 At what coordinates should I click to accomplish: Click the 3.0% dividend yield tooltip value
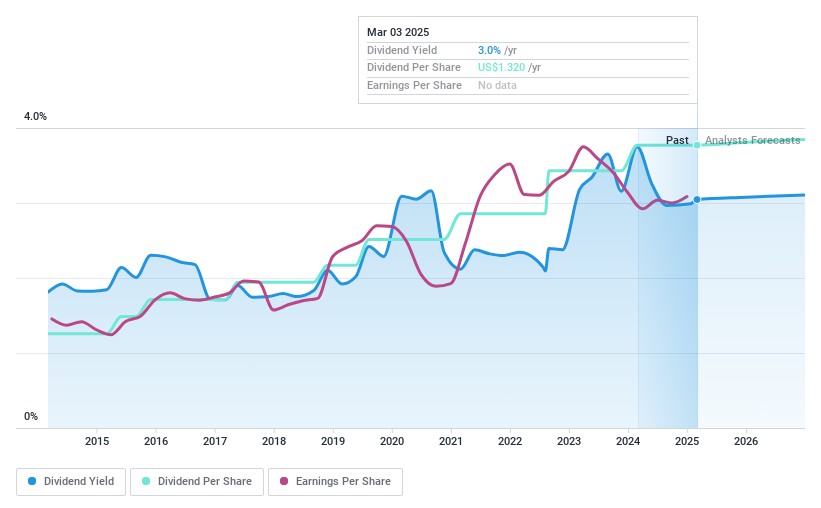[x=490, y=49]
